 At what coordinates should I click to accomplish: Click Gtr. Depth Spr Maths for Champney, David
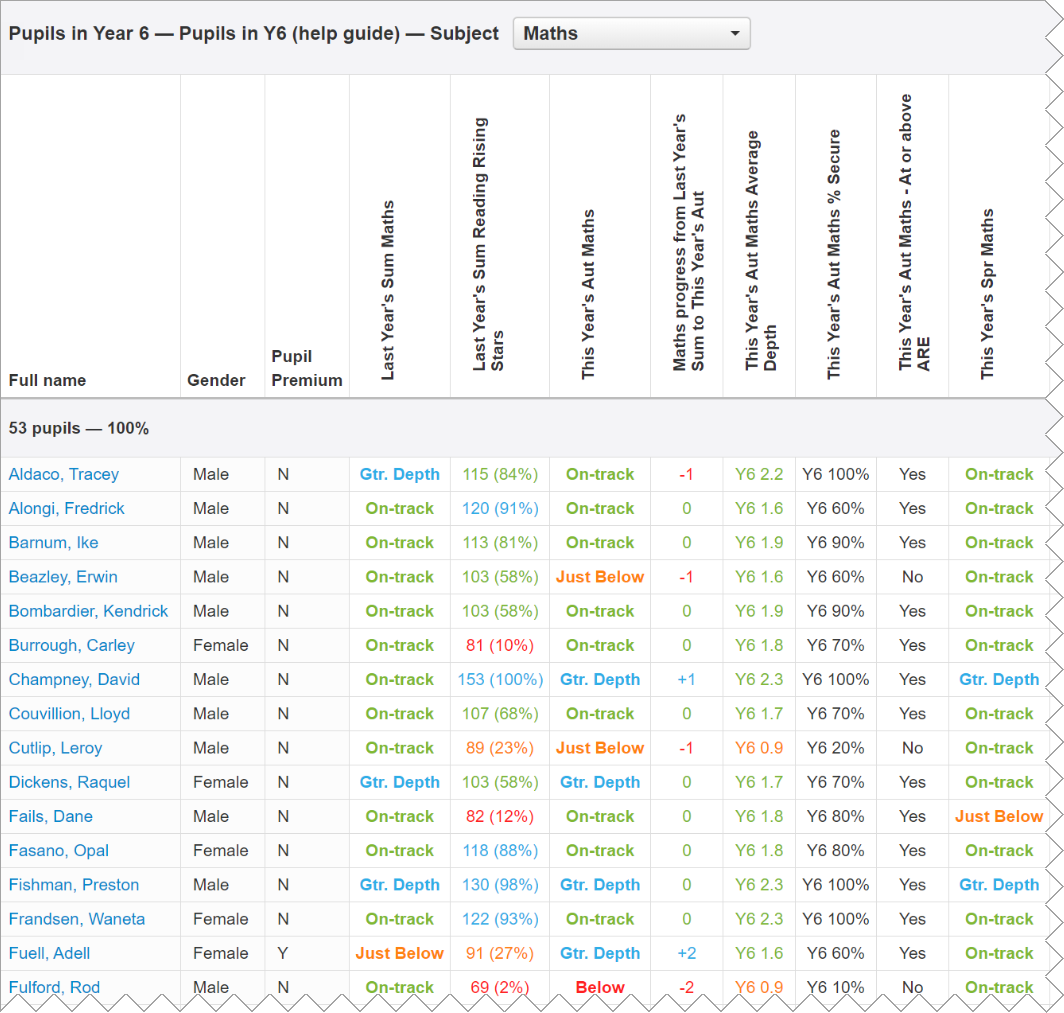[999, 679]
